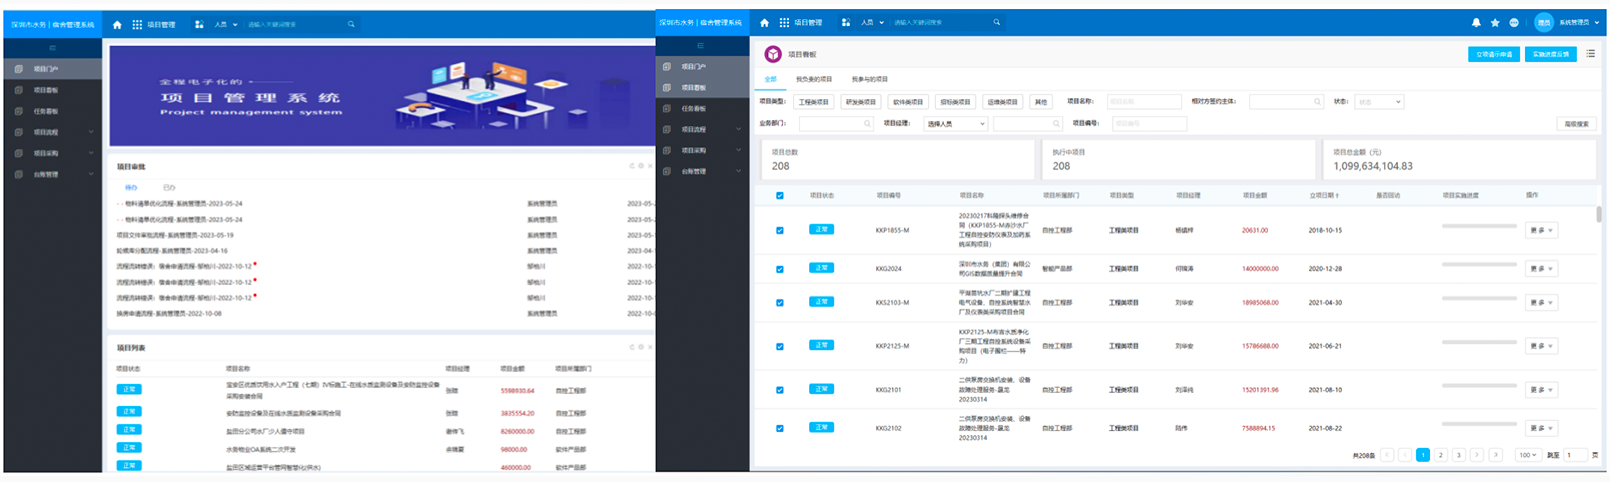This screenshot has width=1610, height=482.
Task: Open the 状态 dropdown filter
Action: pyautogui.click(x=1379, y=102)
